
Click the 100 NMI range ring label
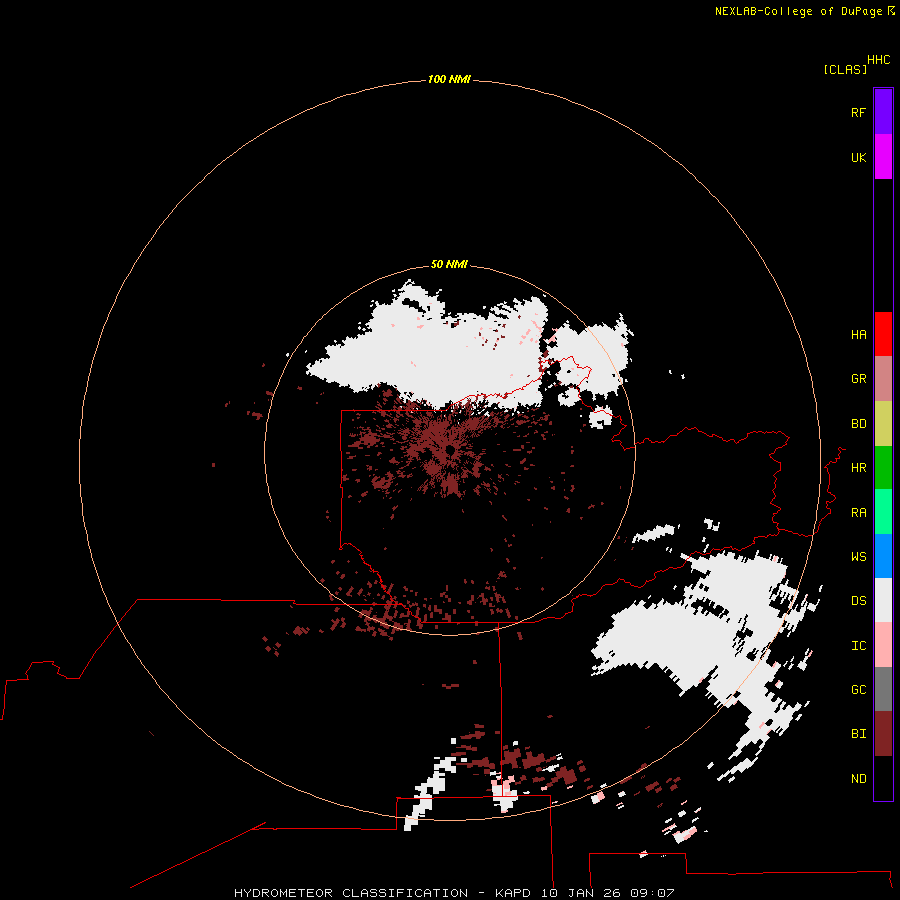[x=449, y=79]
